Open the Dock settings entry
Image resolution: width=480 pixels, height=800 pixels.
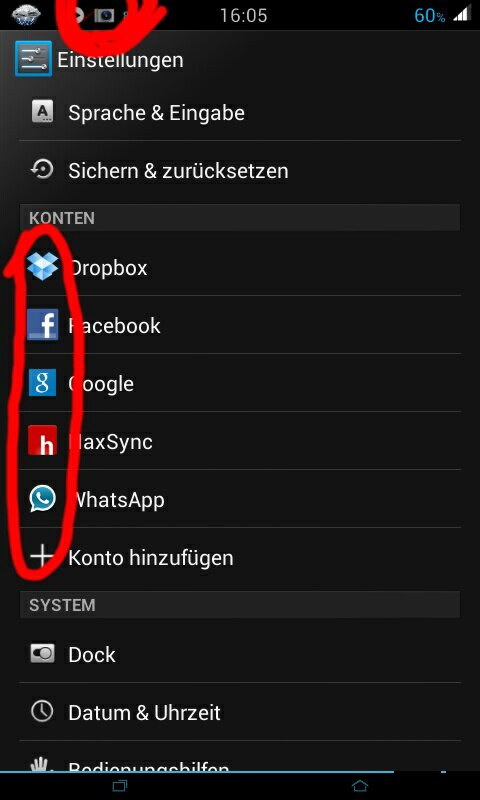[x=240, y=654]
